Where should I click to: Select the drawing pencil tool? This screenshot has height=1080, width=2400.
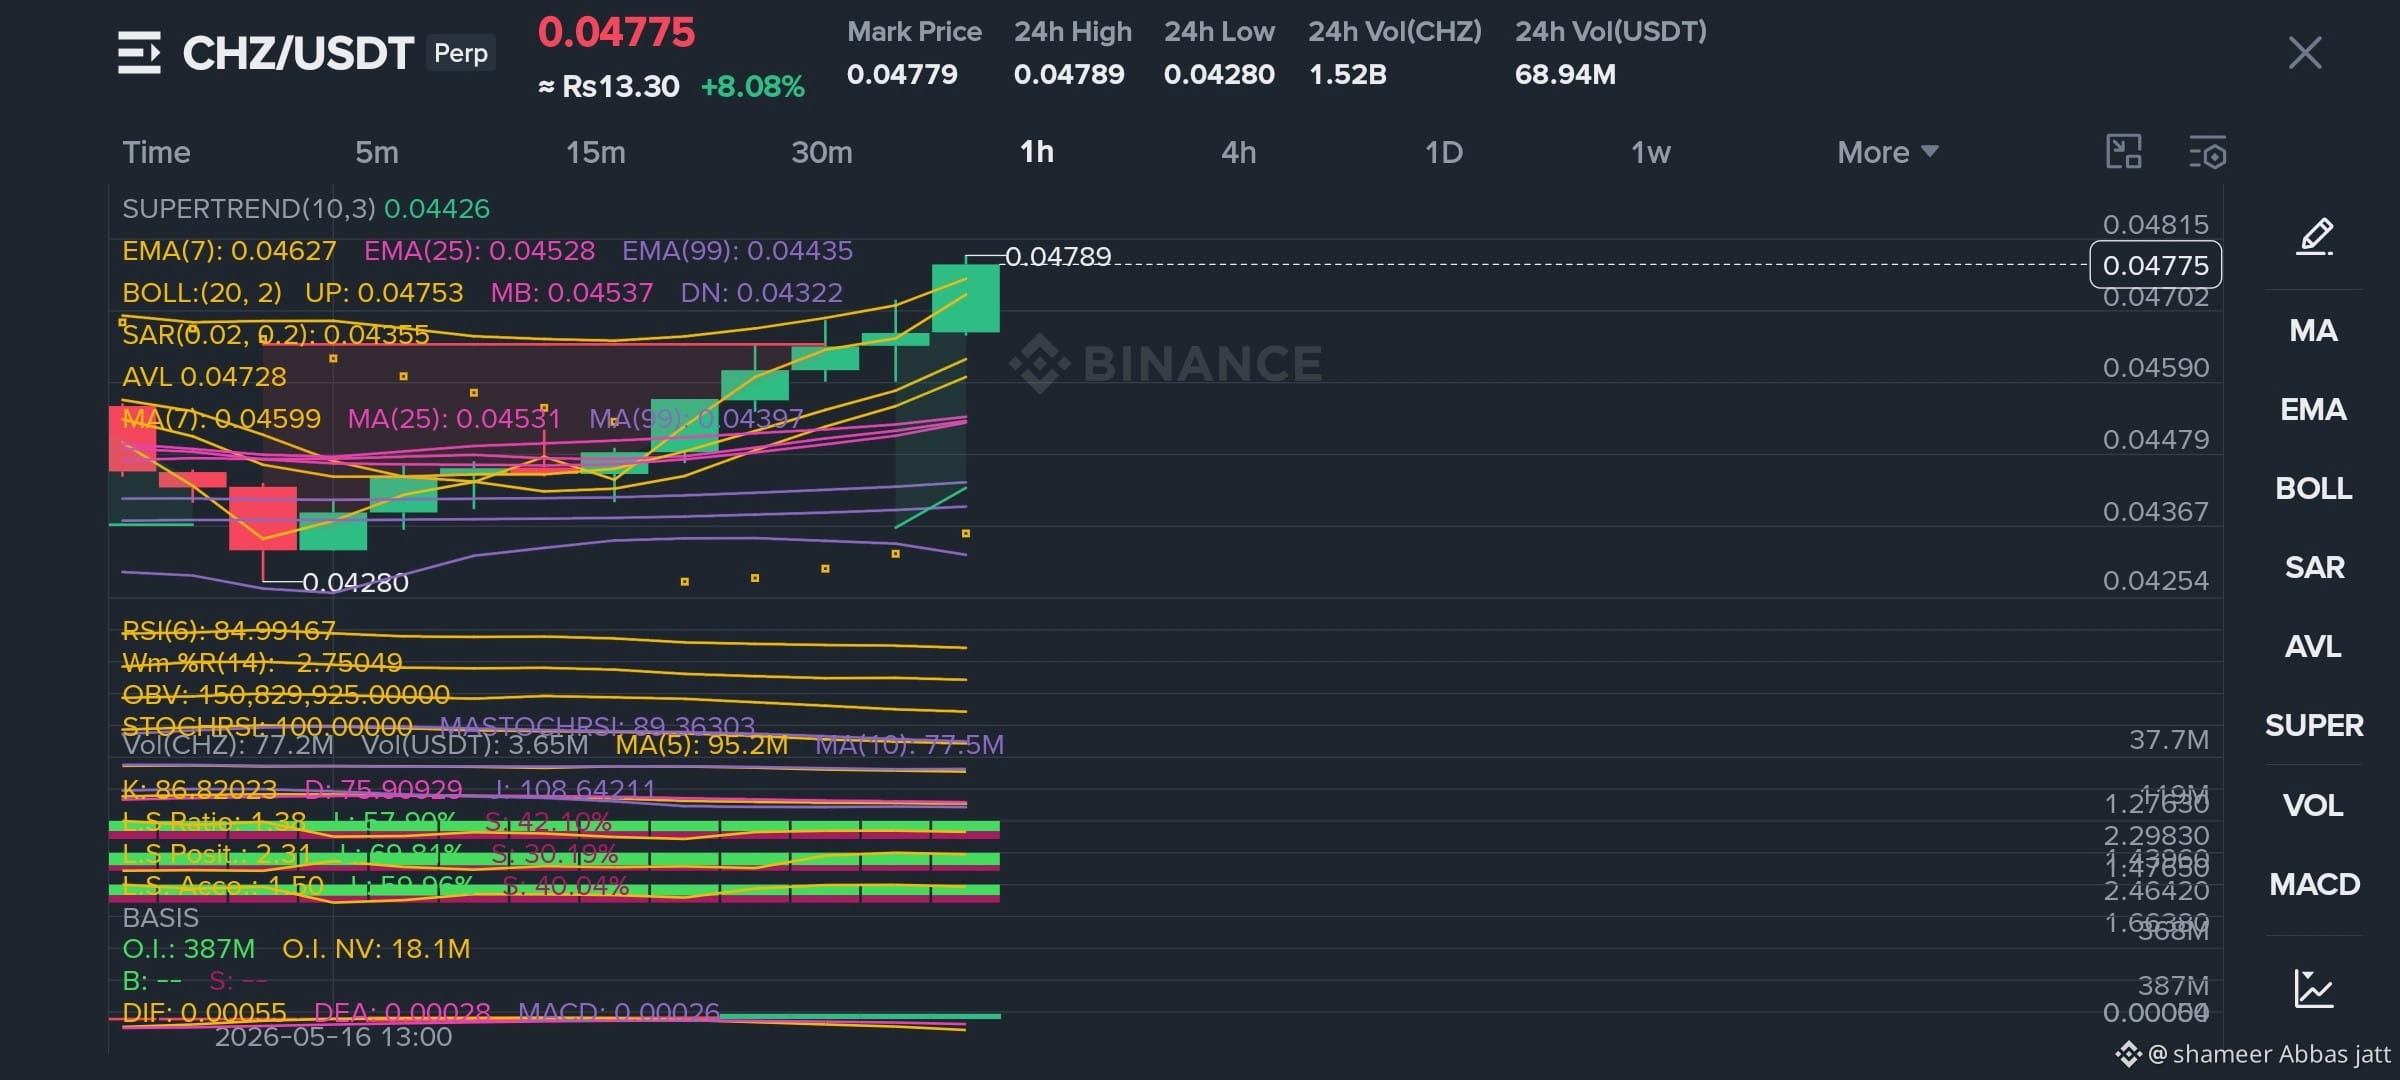click(x=2314, y=237)
